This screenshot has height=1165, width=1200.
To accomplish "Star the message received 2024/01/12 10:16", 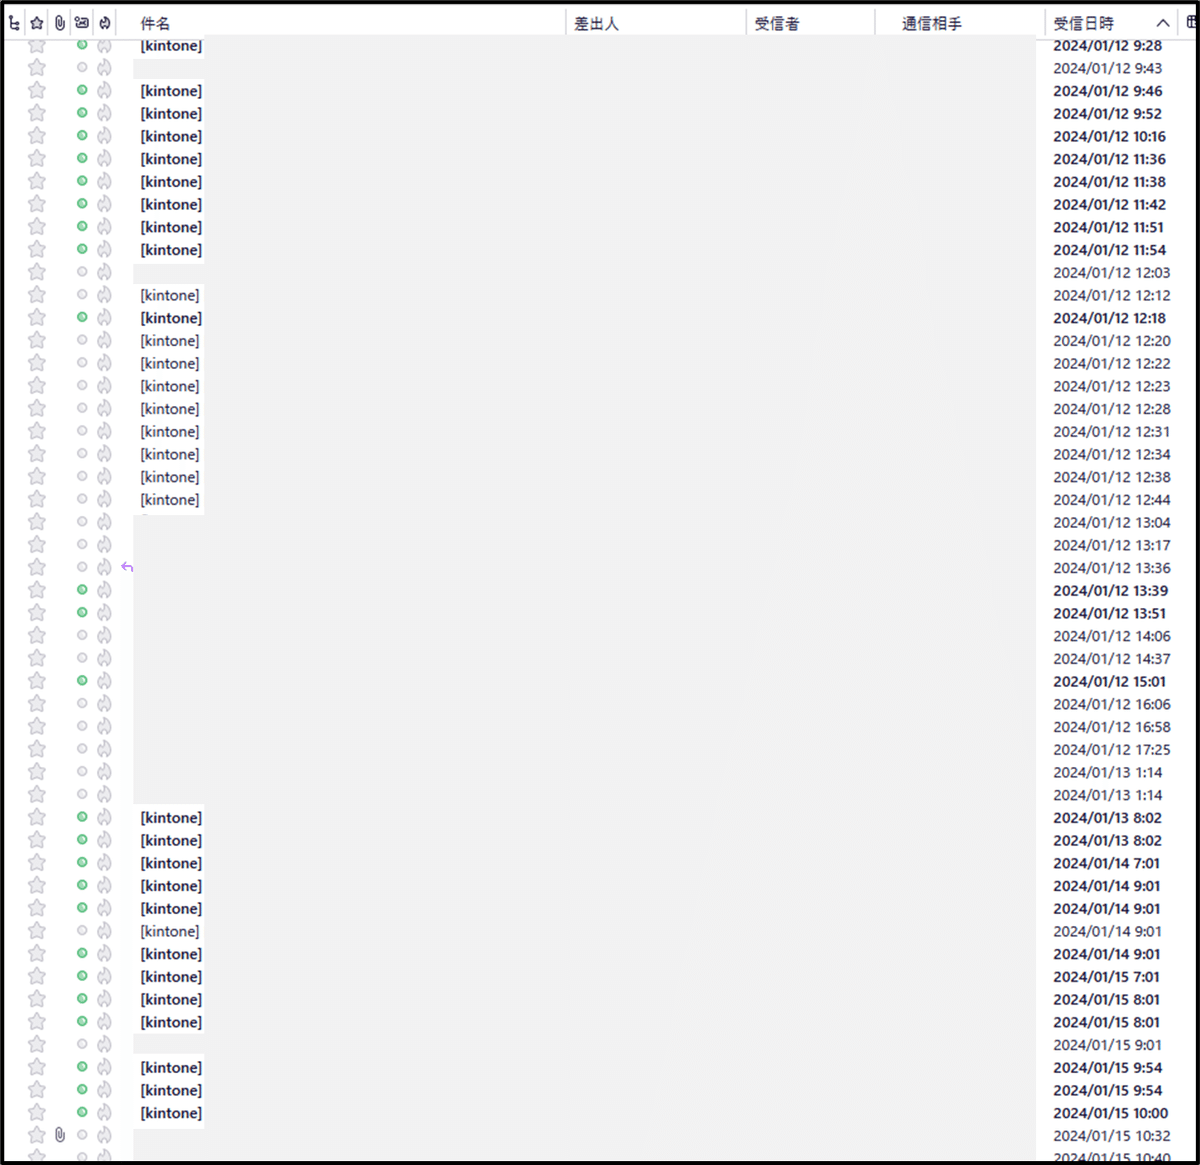I will coord(37,136).
